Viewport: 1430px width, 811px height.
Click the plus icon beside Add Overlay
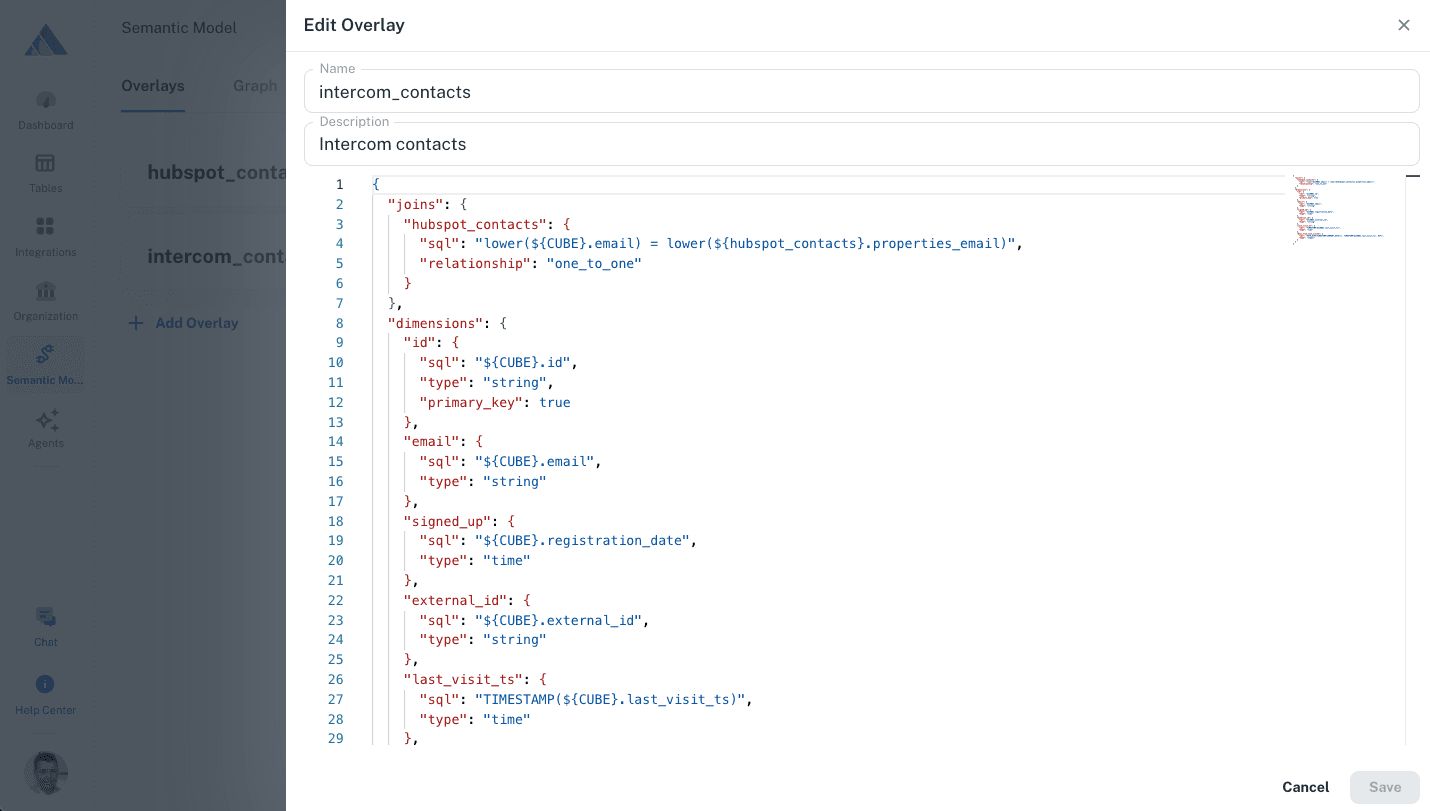pyautogui.click(x=136, y=323)
